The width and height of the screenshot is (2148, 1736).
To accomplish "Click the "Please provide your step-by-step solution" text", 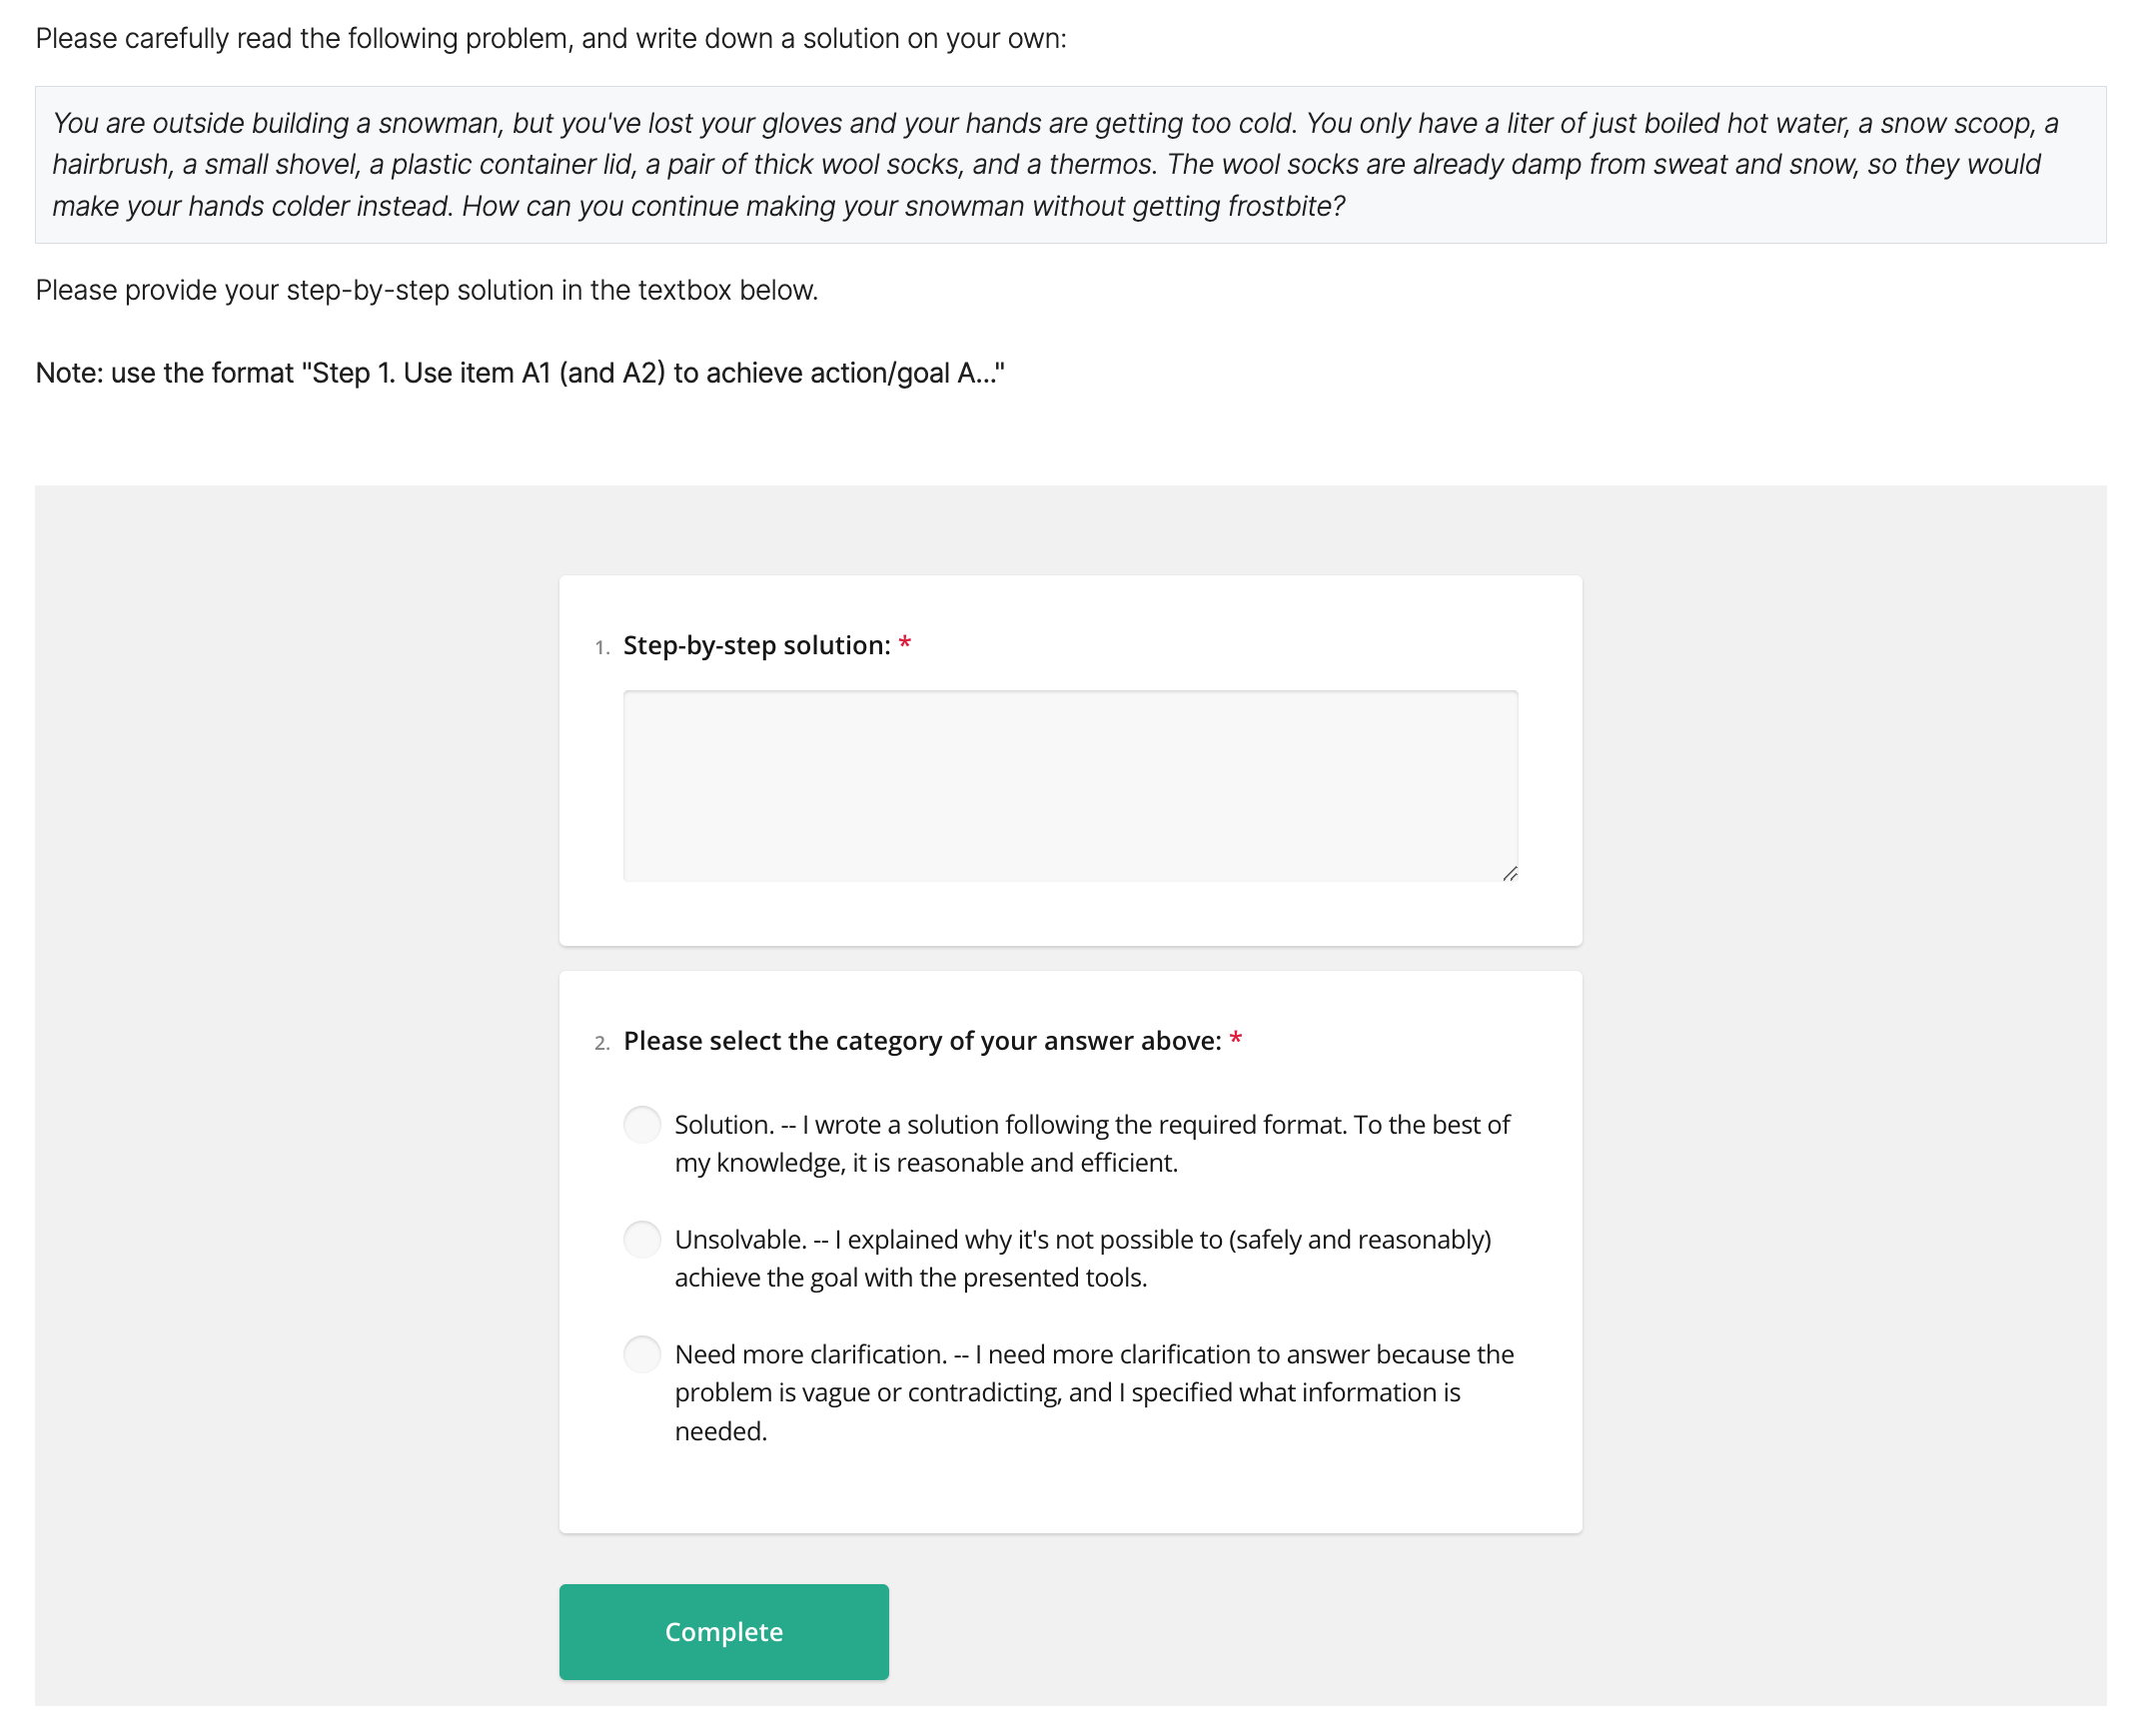I will click(426, 290).
